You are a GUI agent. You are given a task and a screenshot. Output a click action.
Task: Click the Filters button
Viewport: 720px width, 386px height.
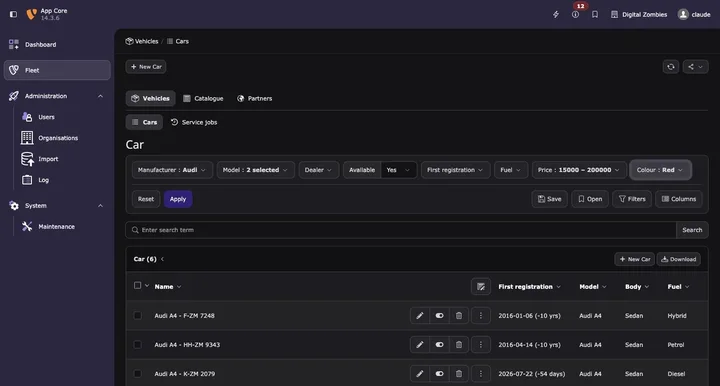pos(632,199)
